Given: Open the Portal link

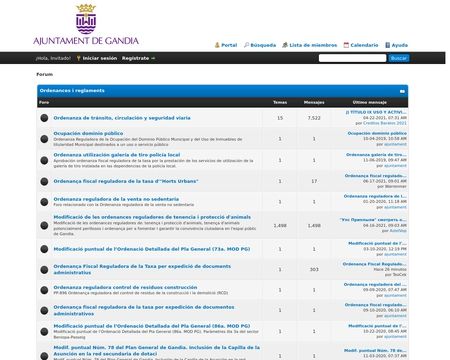Looking at the screenshot, I should [229, 45].
